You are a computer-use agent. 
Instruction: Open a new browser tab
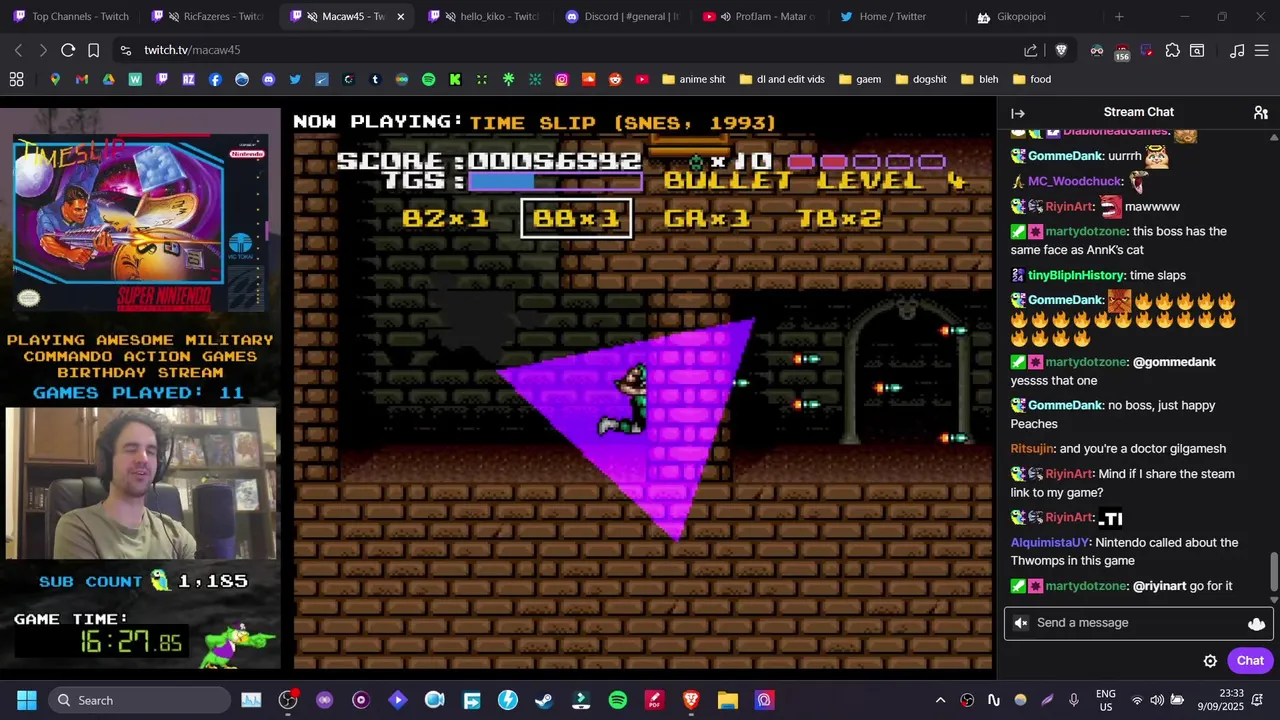point(1119,16)
